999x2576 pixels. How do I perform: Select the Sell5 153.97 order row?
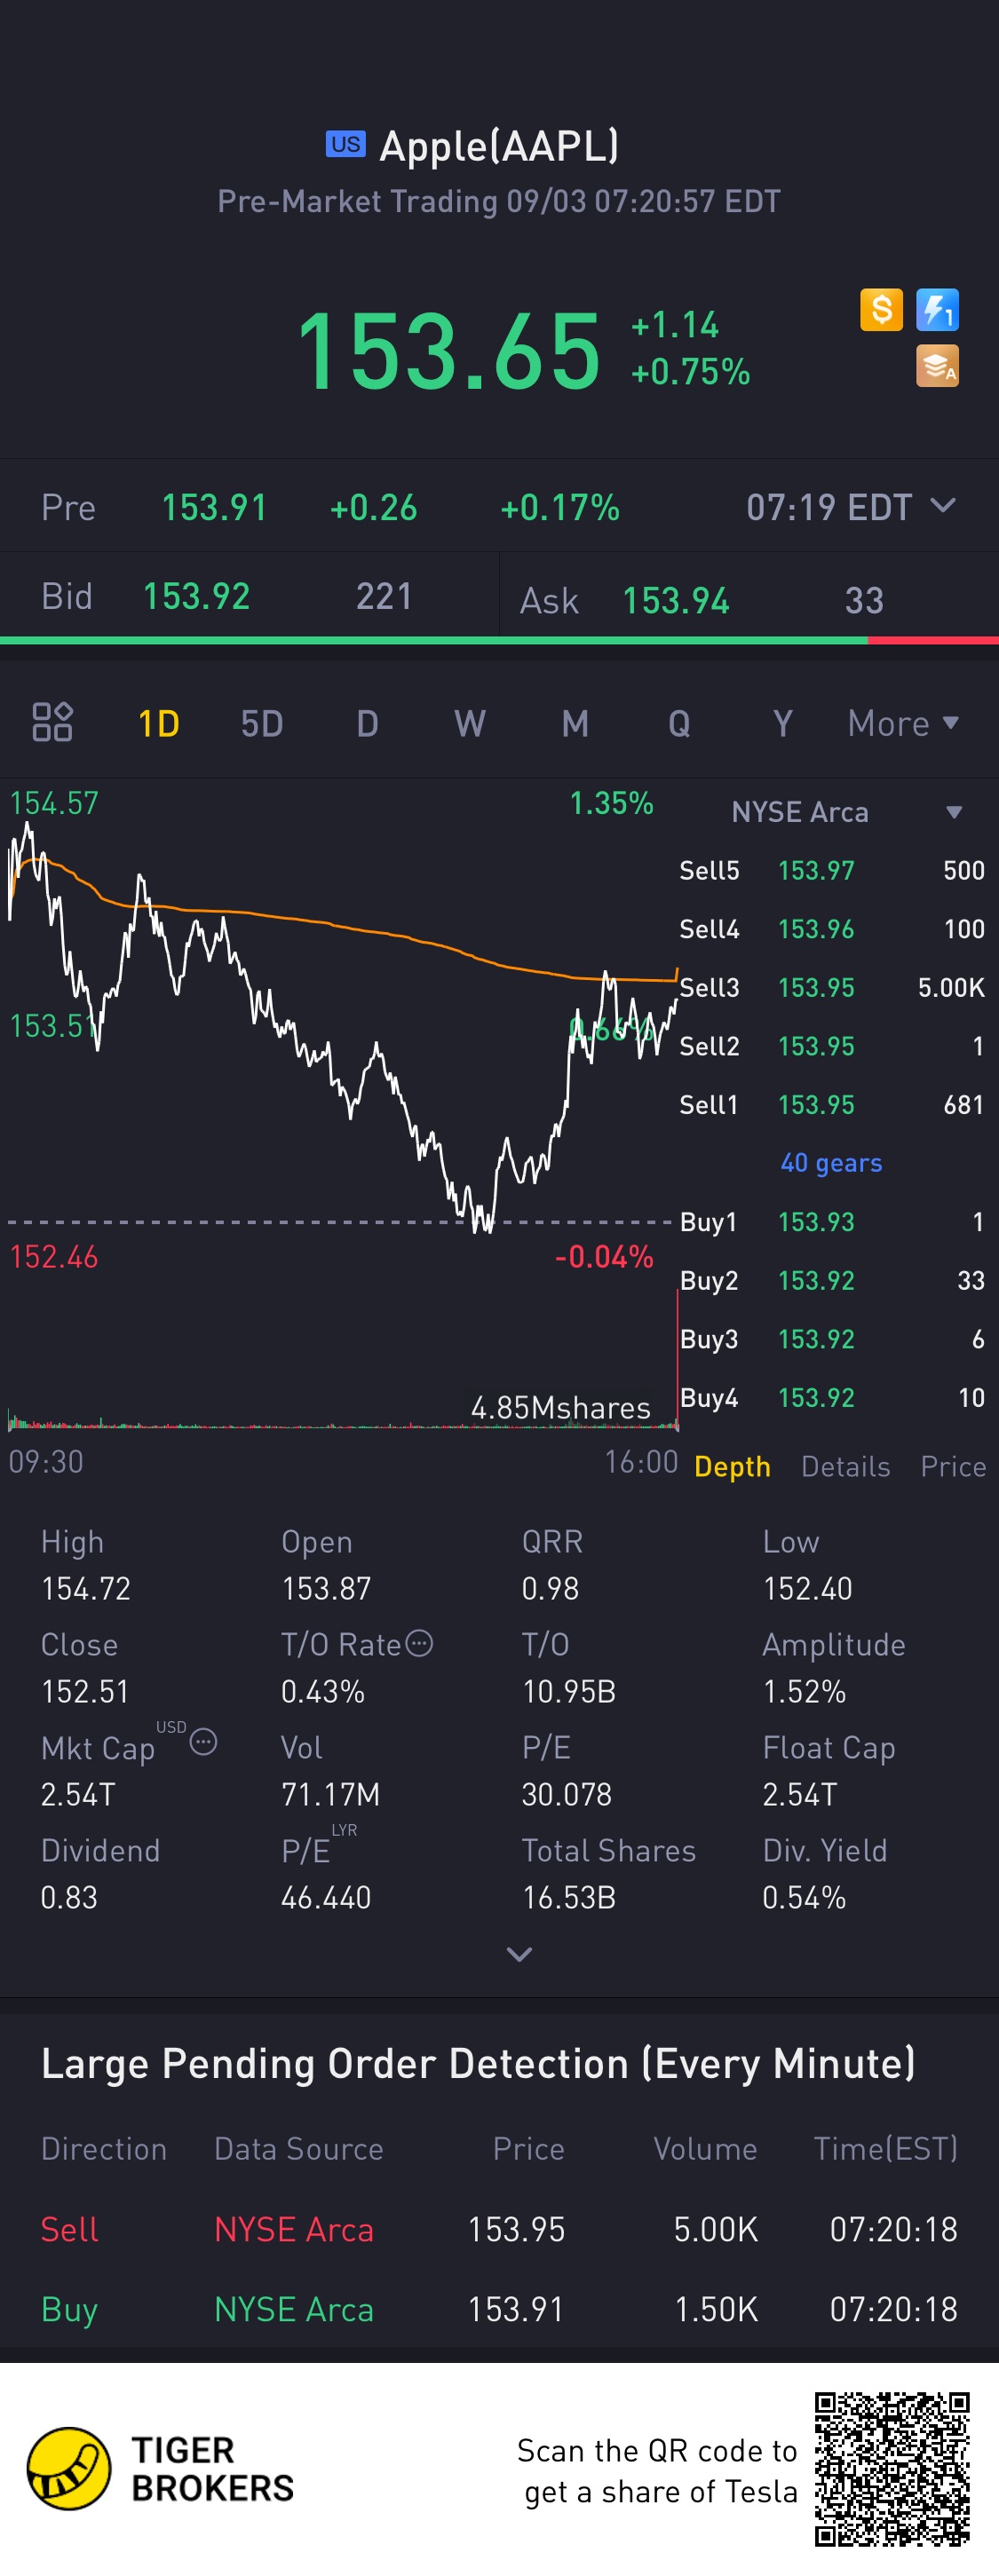(832, 870)
